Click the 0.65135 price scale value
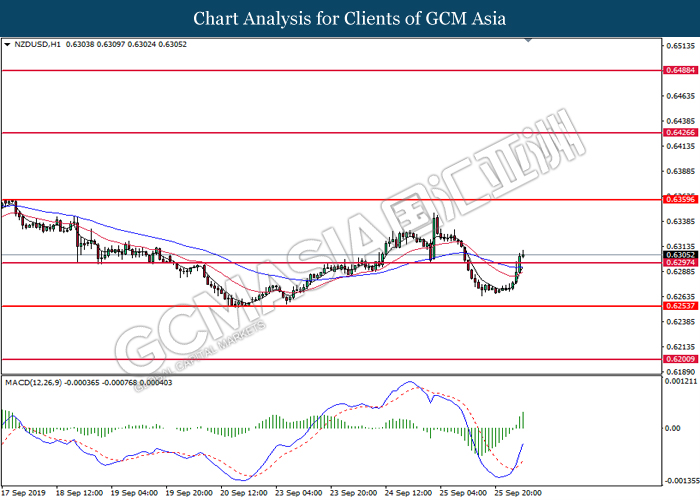 [680, 46]
